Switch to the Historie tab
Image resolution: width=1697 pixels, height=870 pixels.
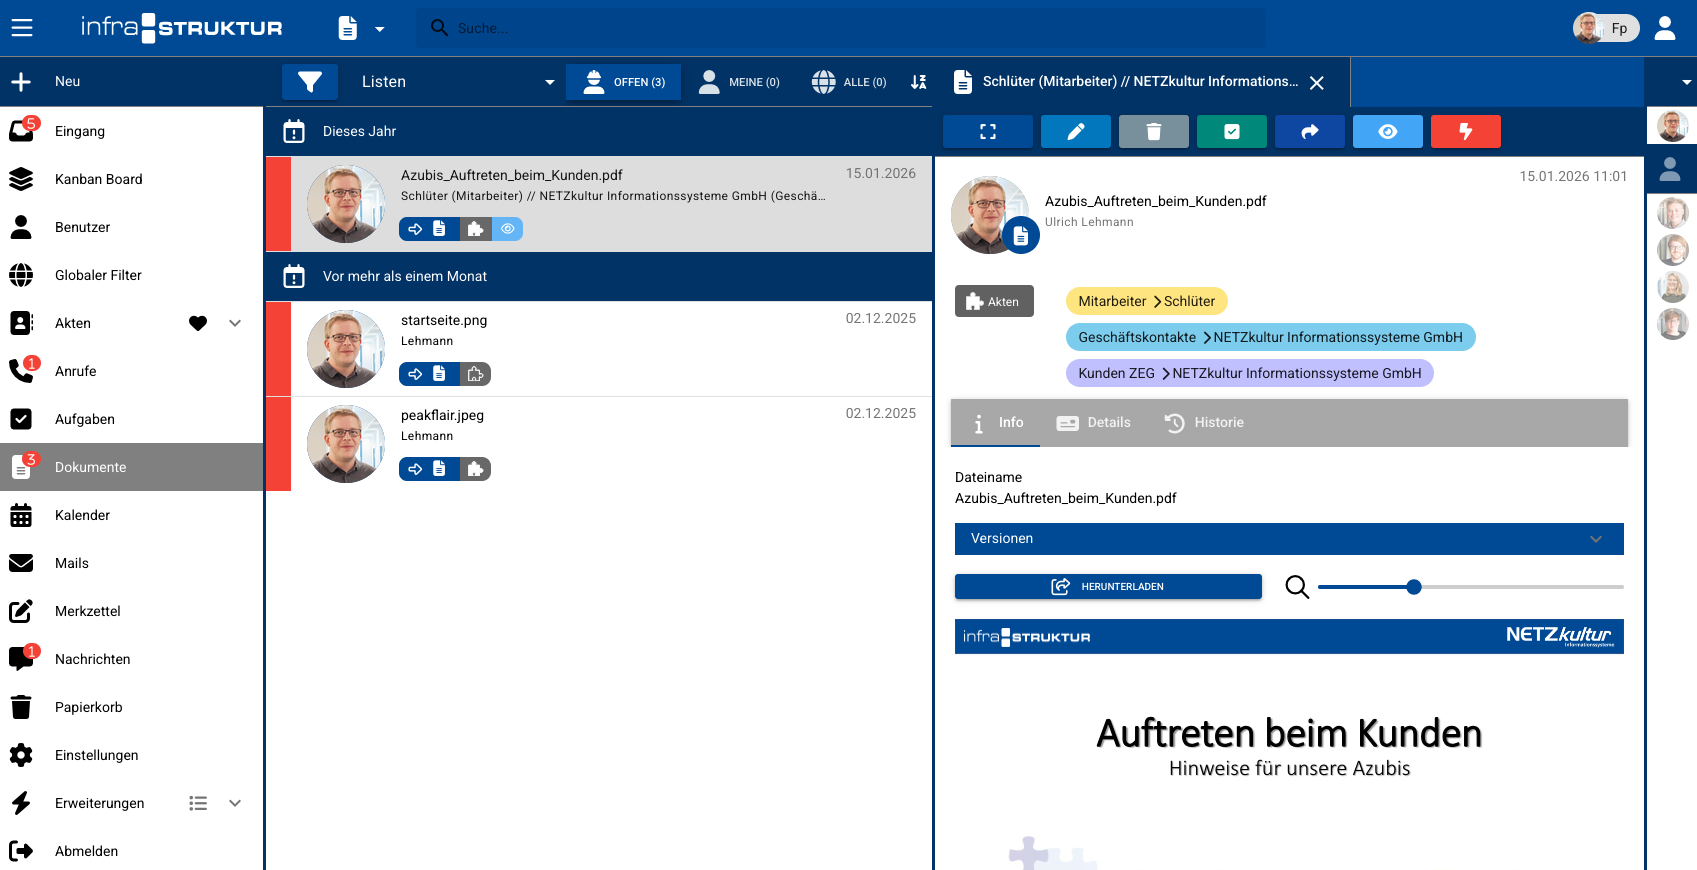1204,423
